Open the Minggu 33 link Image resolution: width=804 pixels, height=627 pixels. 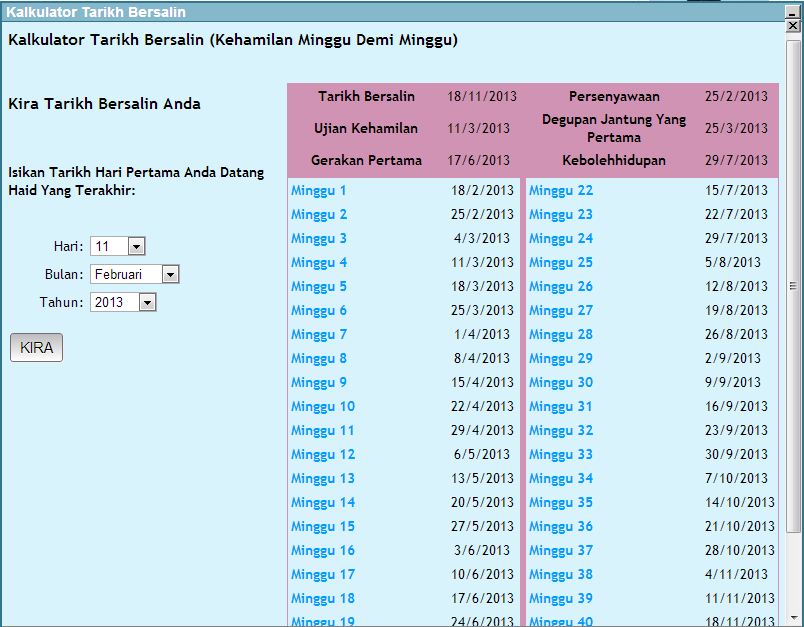(561, 455)
